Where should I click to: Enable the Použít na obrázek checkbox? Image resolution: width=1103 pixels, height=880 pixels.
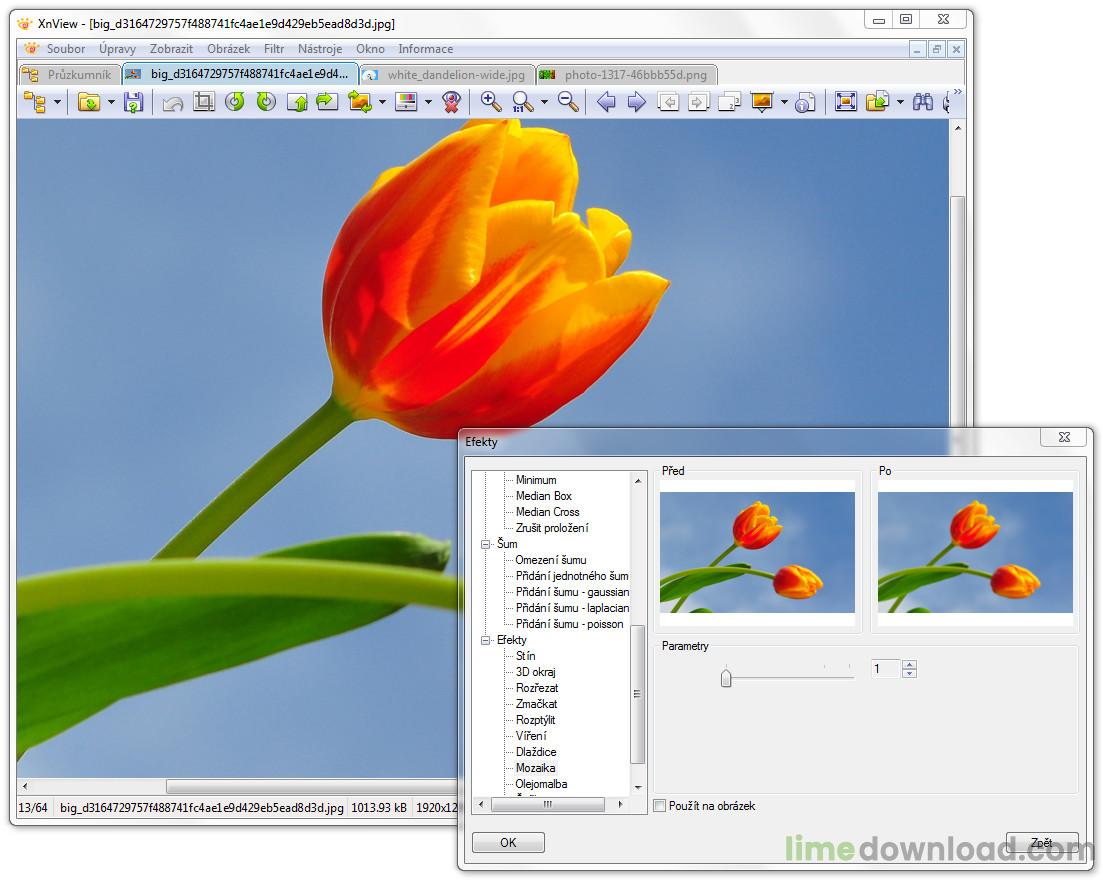point(660,805)
